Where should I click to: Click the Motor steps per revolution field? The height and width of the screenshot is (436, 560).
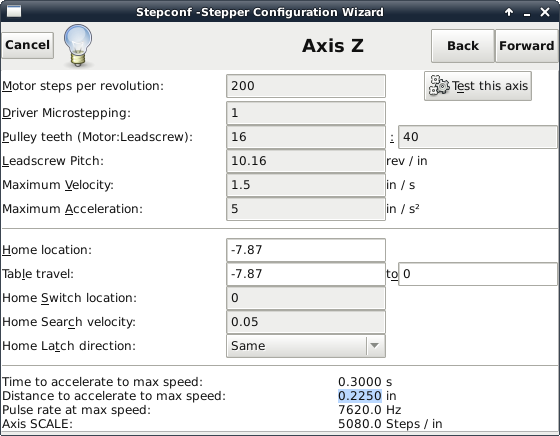pyautogui.click(x=306, y=86)
